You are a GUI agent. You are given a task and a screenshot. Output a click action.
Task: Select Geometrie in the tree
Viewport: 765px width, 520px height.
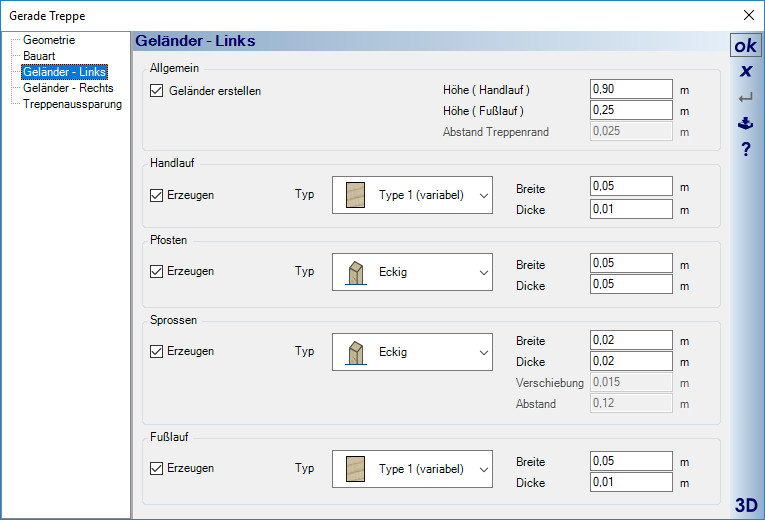click(x=49, y=40)
